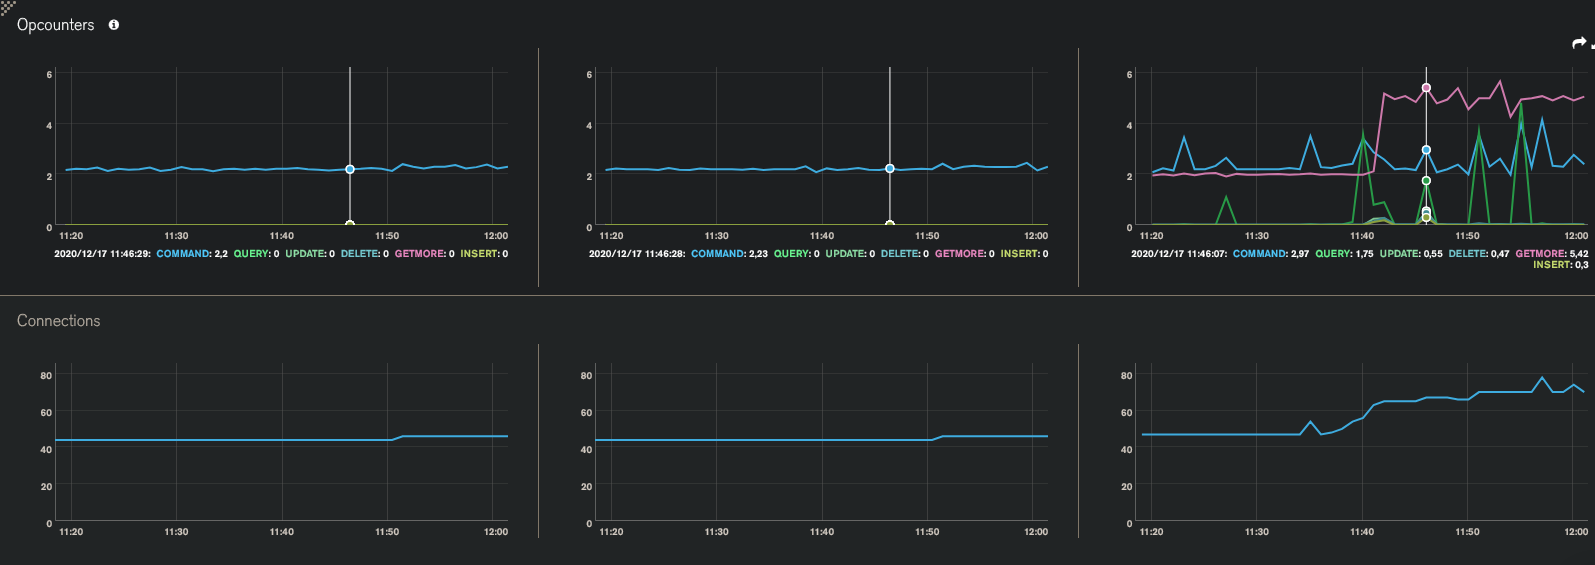This screenshot has height=565, width=1595.
Task: Select the Opcounters section title
Action: [x=56, y=25]
